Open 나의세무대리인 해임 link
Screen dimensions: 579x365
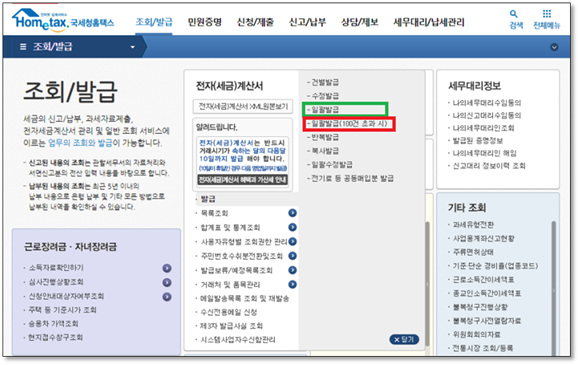click(x=484, y=153)
